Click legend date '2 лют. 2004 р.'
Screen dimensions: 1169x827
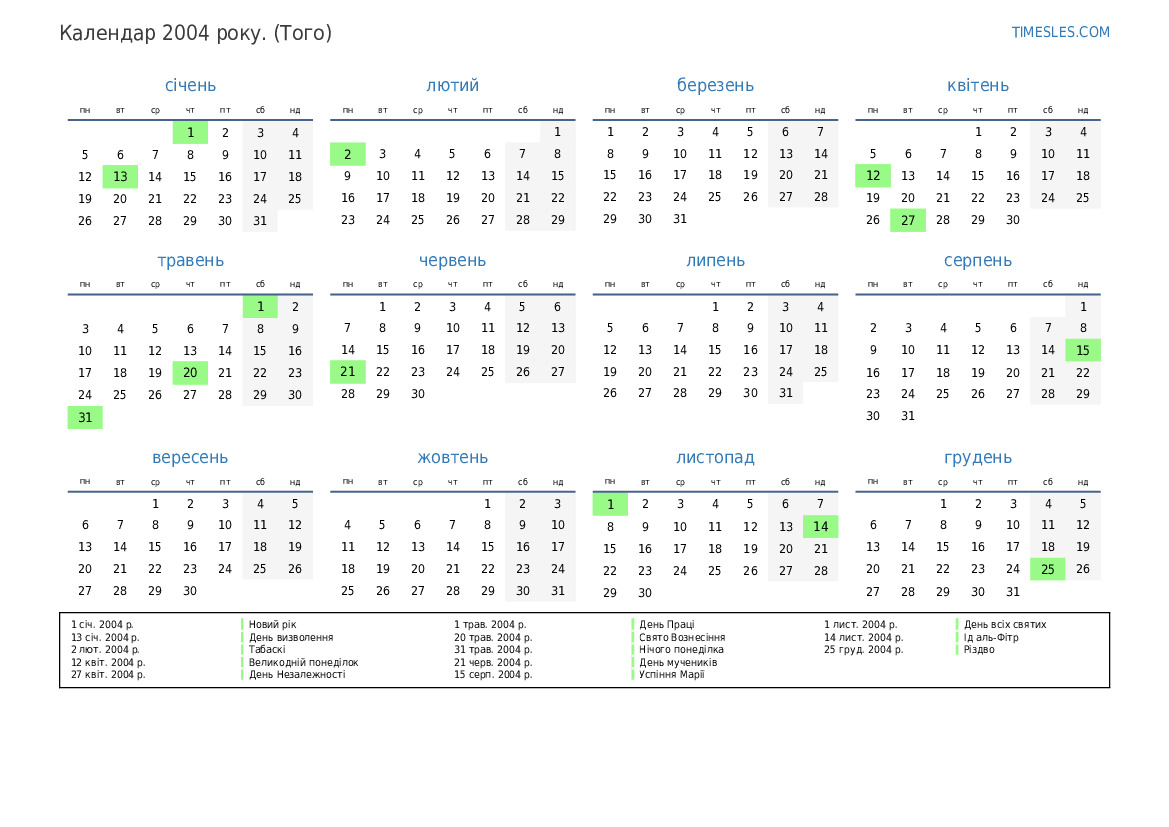click(105, 650)
